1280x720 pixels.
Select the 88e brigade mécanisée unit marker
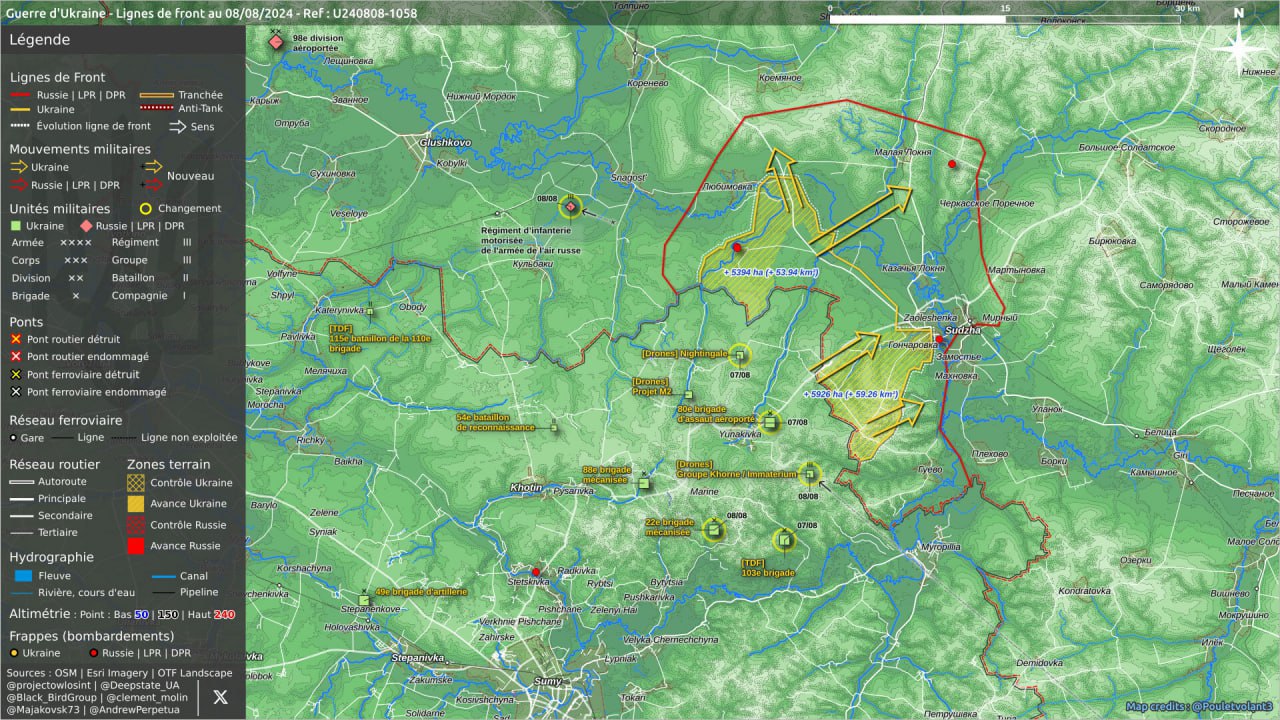(x=644, y=484)
